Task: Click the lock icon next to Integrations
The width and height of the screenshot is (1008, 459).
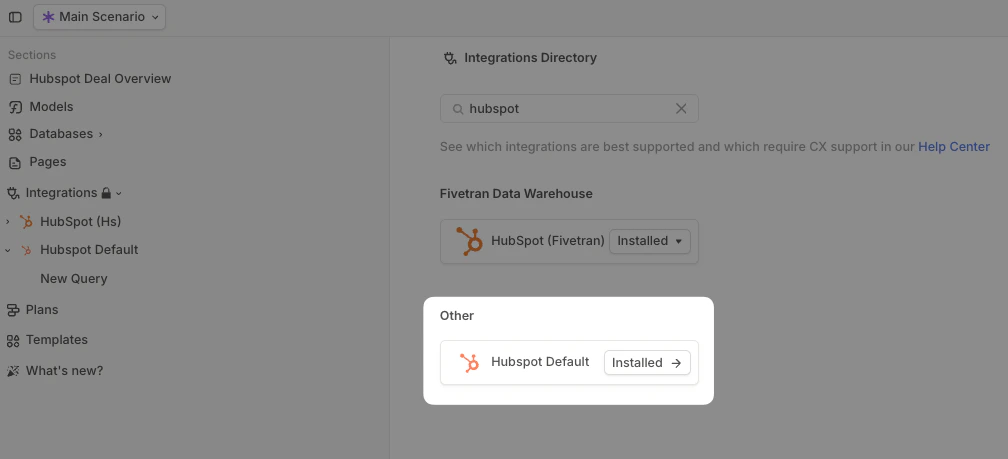Action: 106,193
